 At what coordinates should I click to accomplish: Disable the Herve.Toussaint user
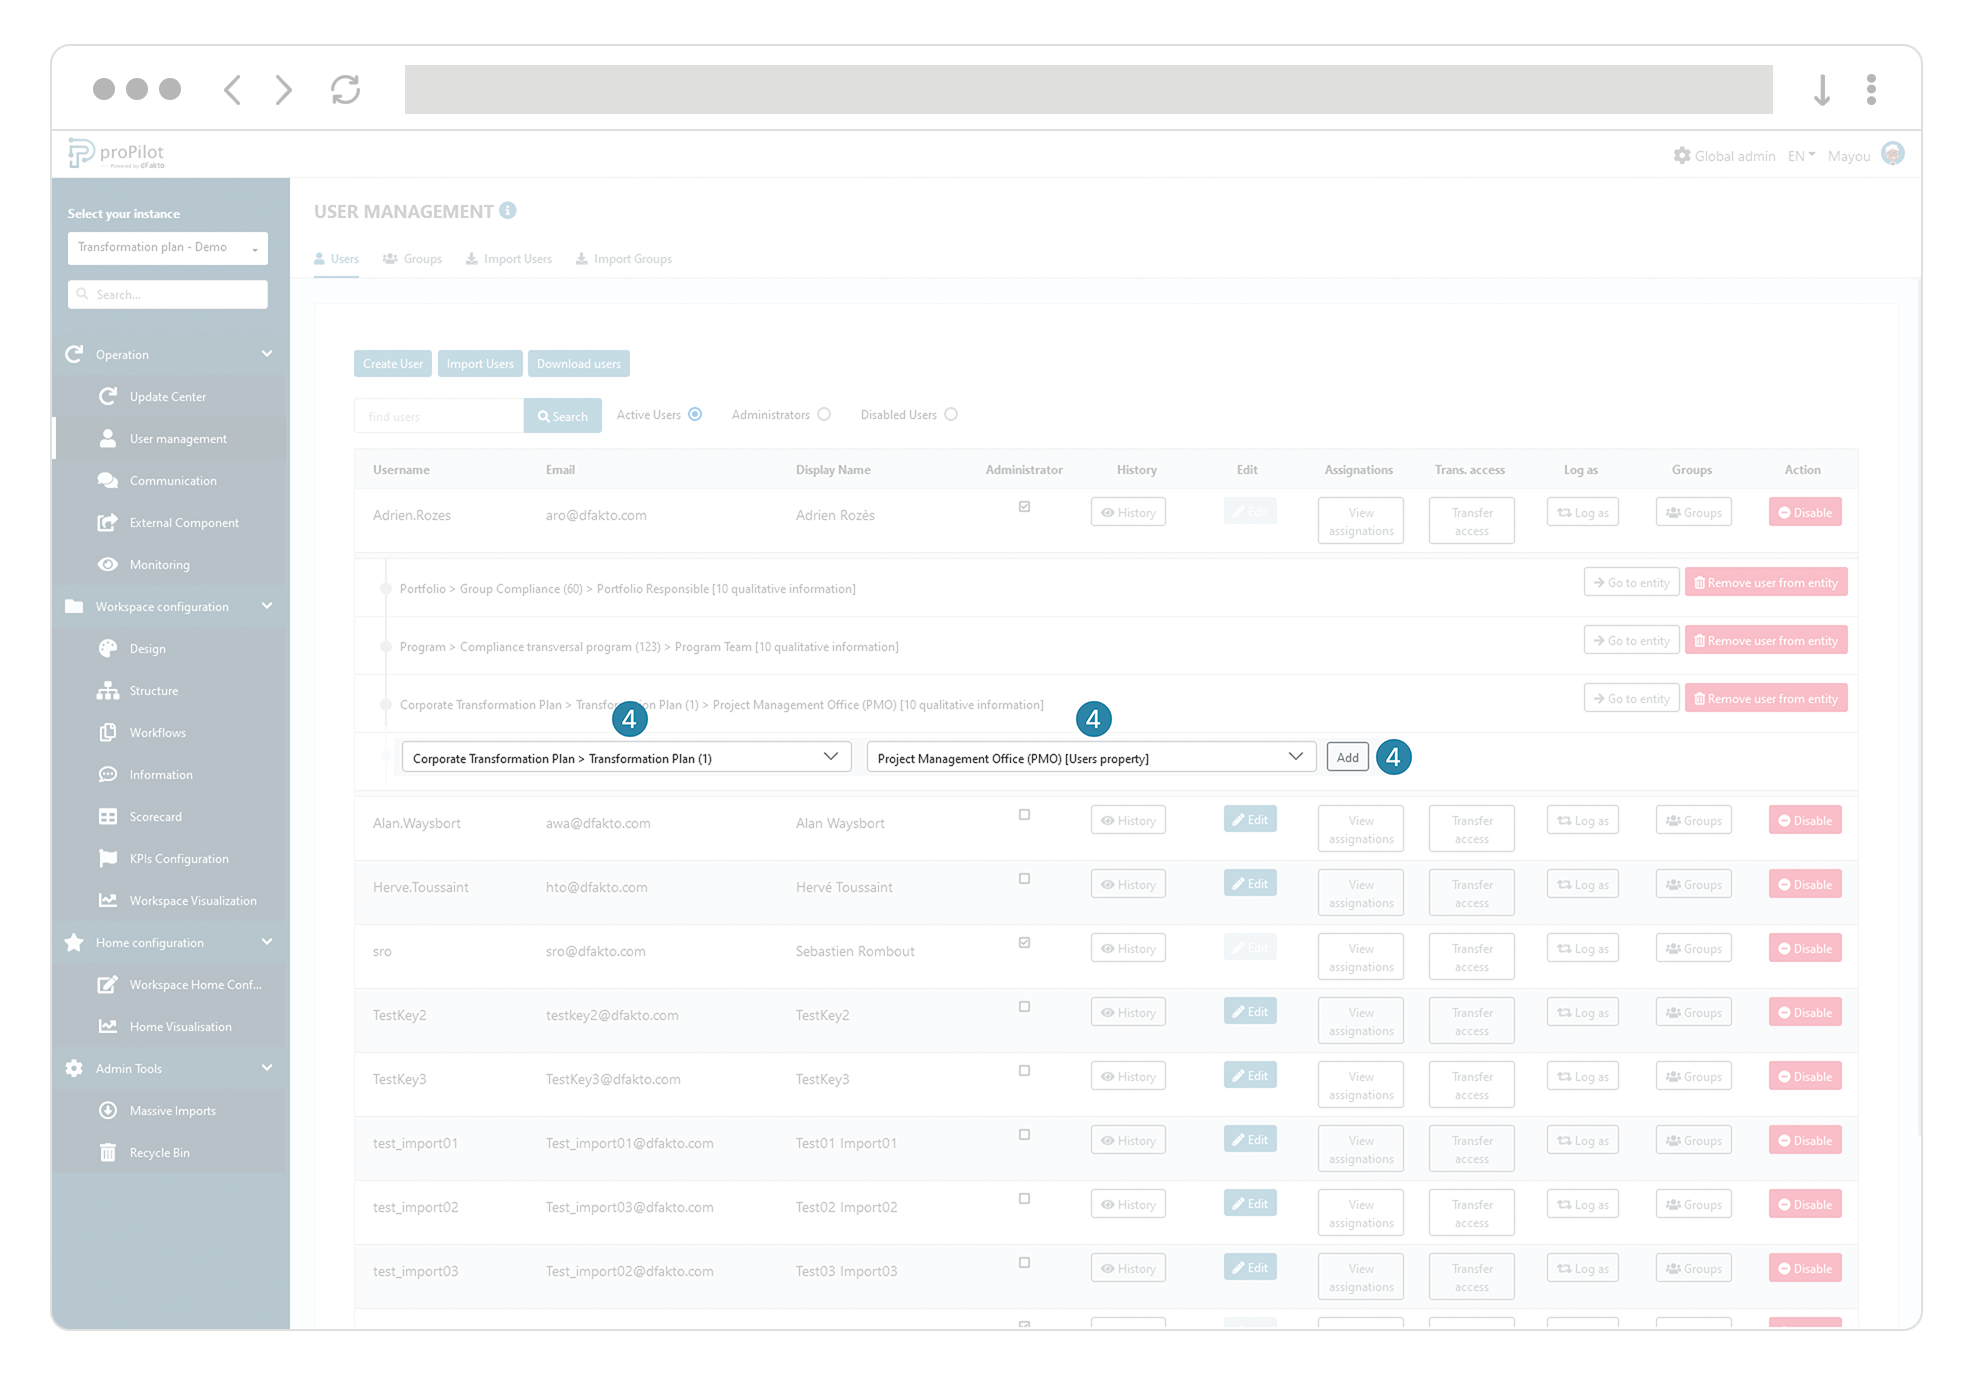(x=1804, y=884)
